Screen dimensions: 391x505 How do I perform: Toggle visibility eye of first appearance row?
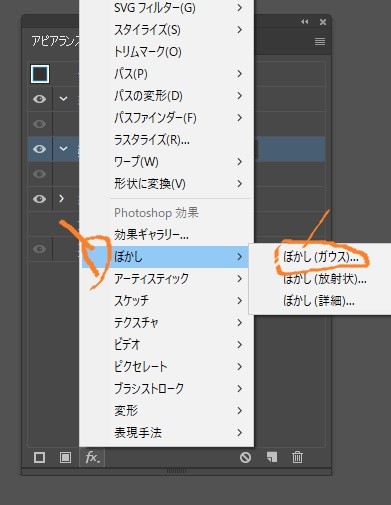click(x=40, y=99)
